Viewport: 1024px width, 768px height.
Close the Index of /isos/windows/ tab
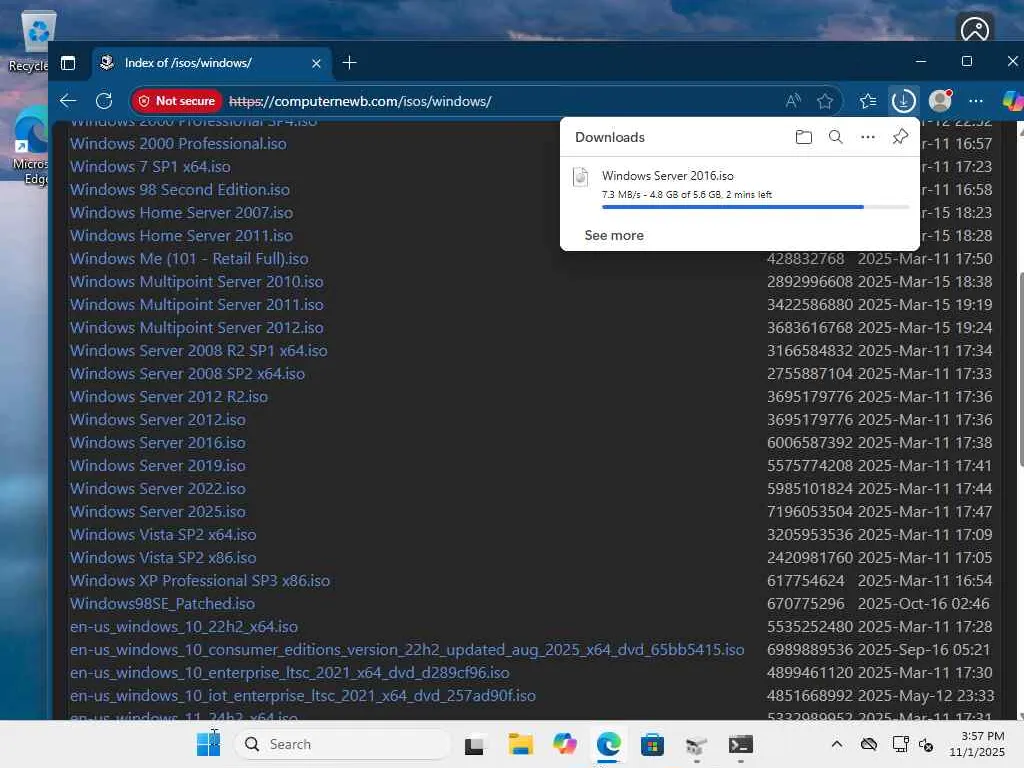point(316,63)
